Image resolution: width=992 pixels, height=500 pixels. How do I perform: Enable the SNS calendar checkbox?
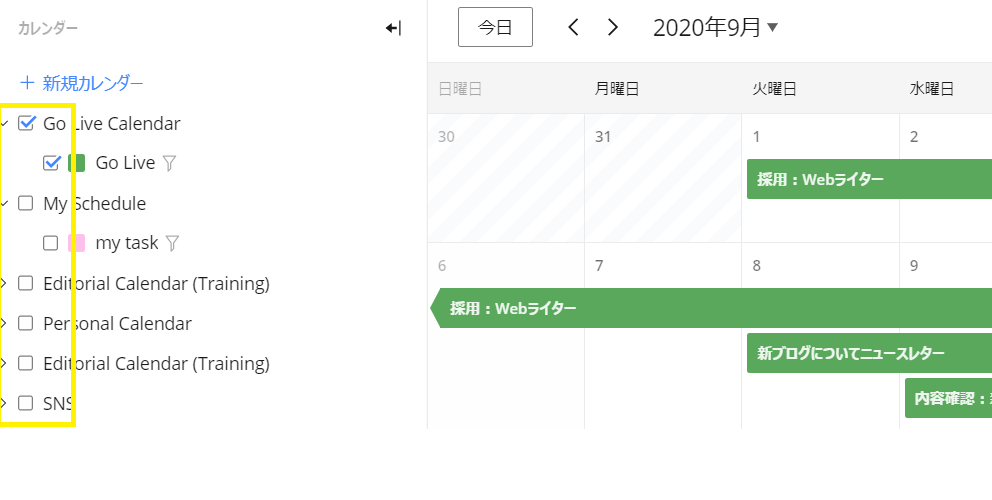click(25, 403)
